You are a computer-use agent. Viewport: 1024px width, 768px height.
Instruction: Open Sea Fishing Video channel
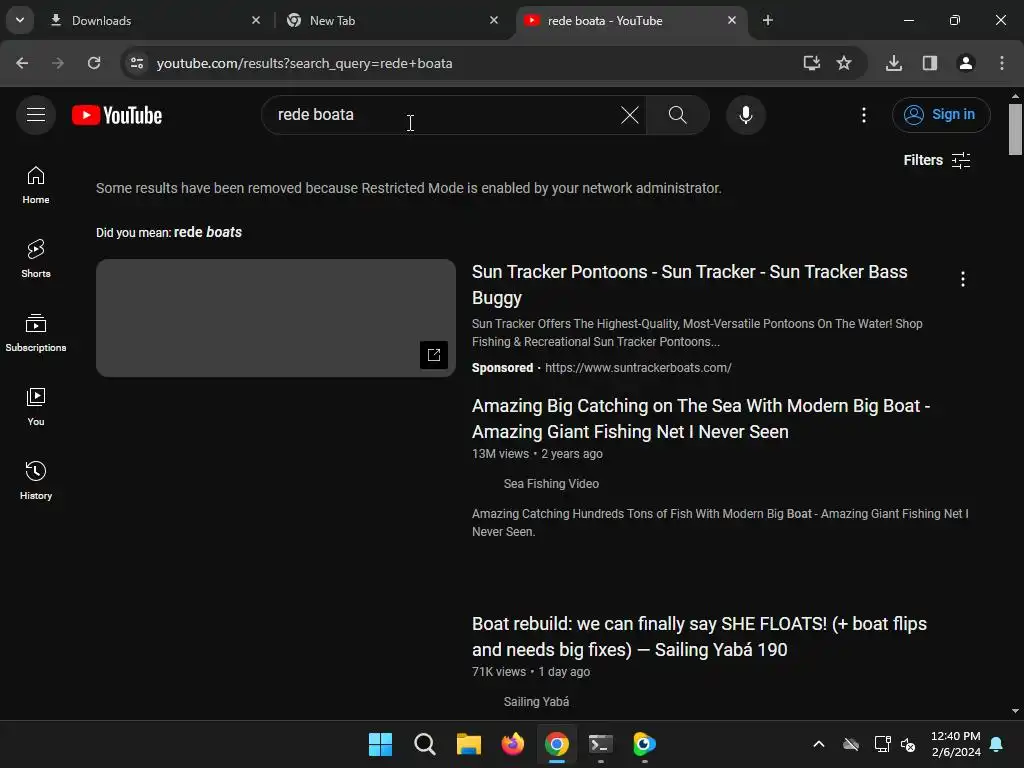point(551,483)
